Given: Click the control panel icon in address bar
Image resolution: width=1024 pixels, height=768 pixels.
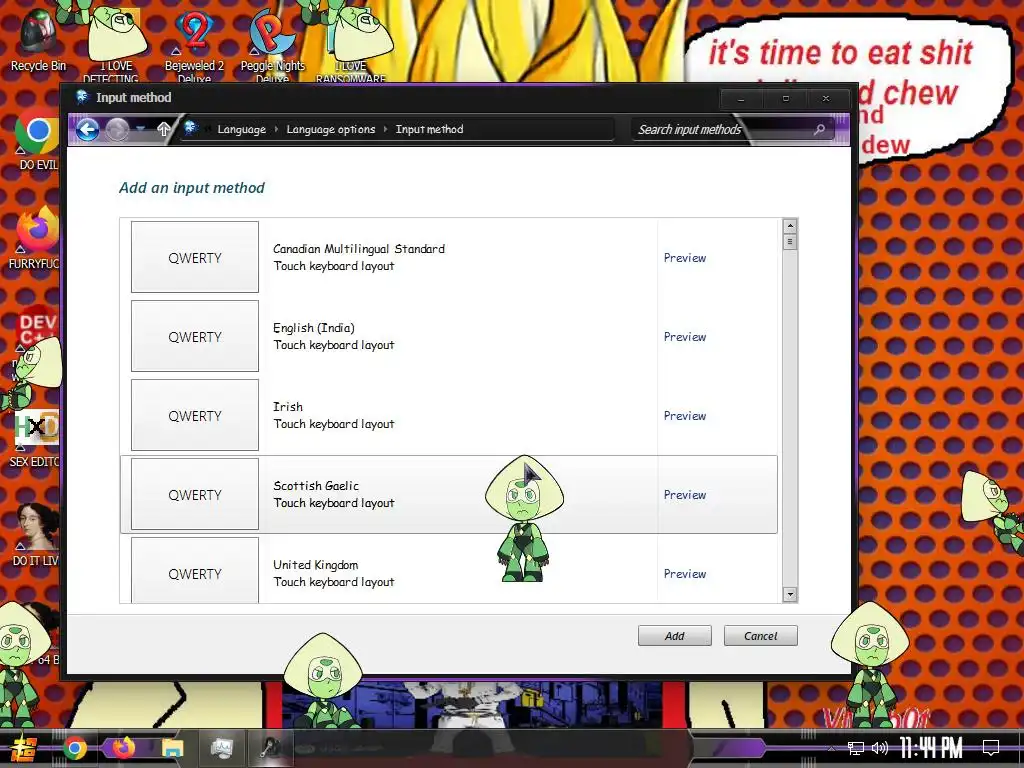Looking at the screenshot, I should [x=191, y=129].
